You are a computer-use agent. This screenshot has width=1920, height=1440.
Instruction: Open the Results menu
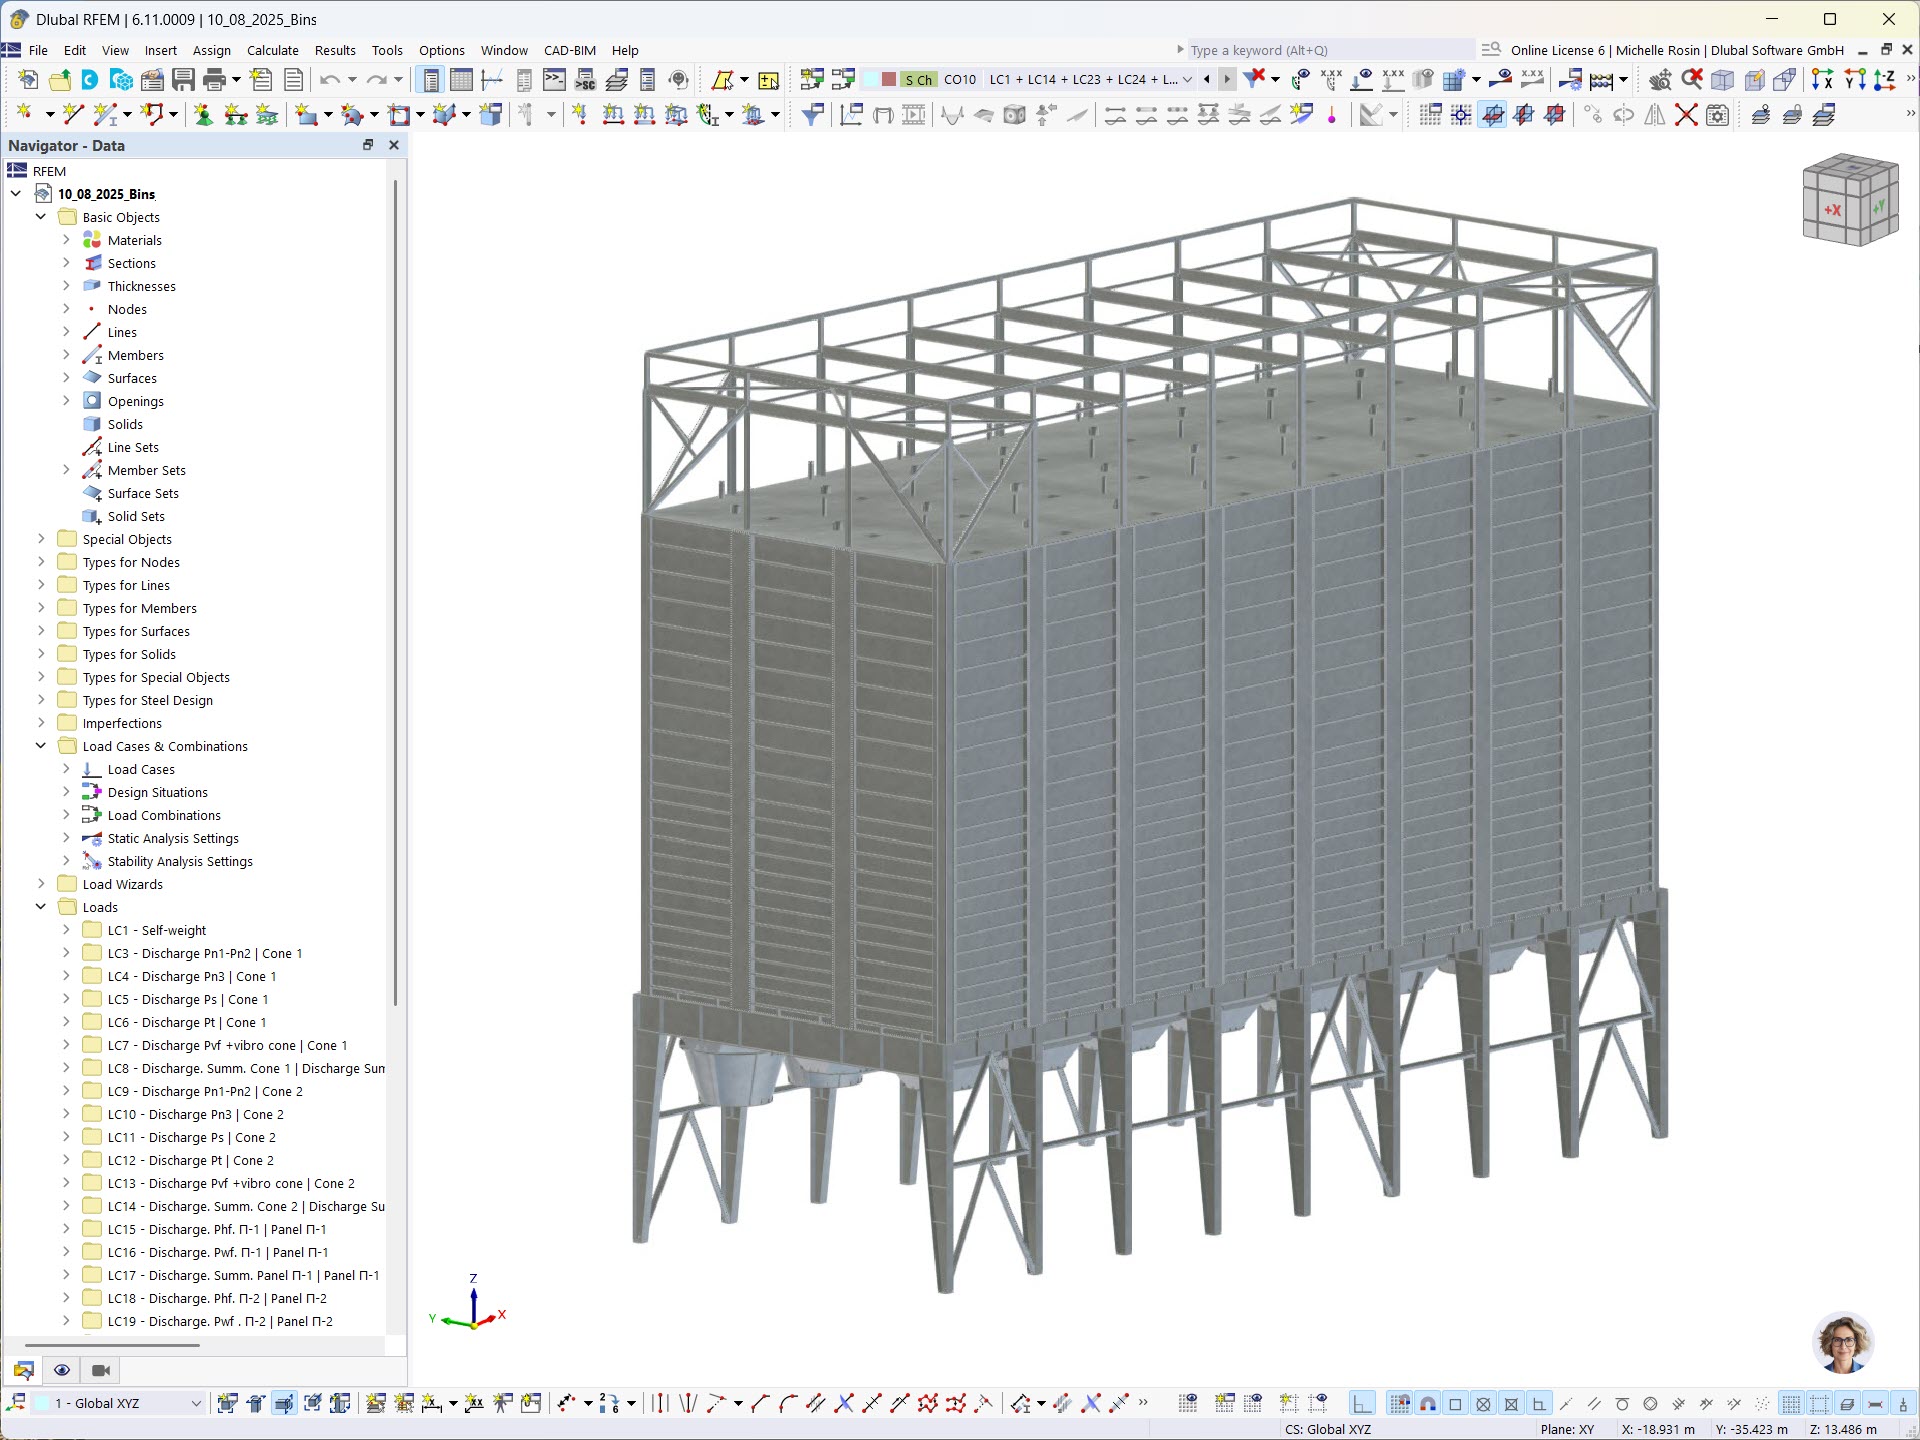(335, 50)
